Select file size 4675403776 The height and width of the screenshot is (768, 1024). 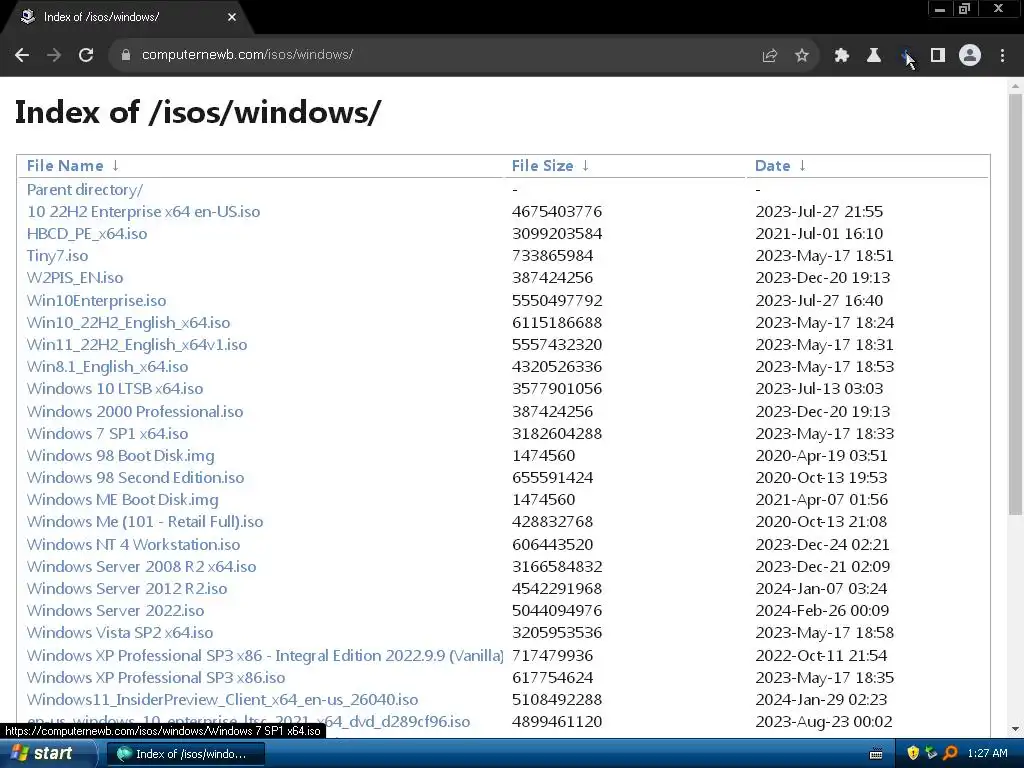point(556,212)
